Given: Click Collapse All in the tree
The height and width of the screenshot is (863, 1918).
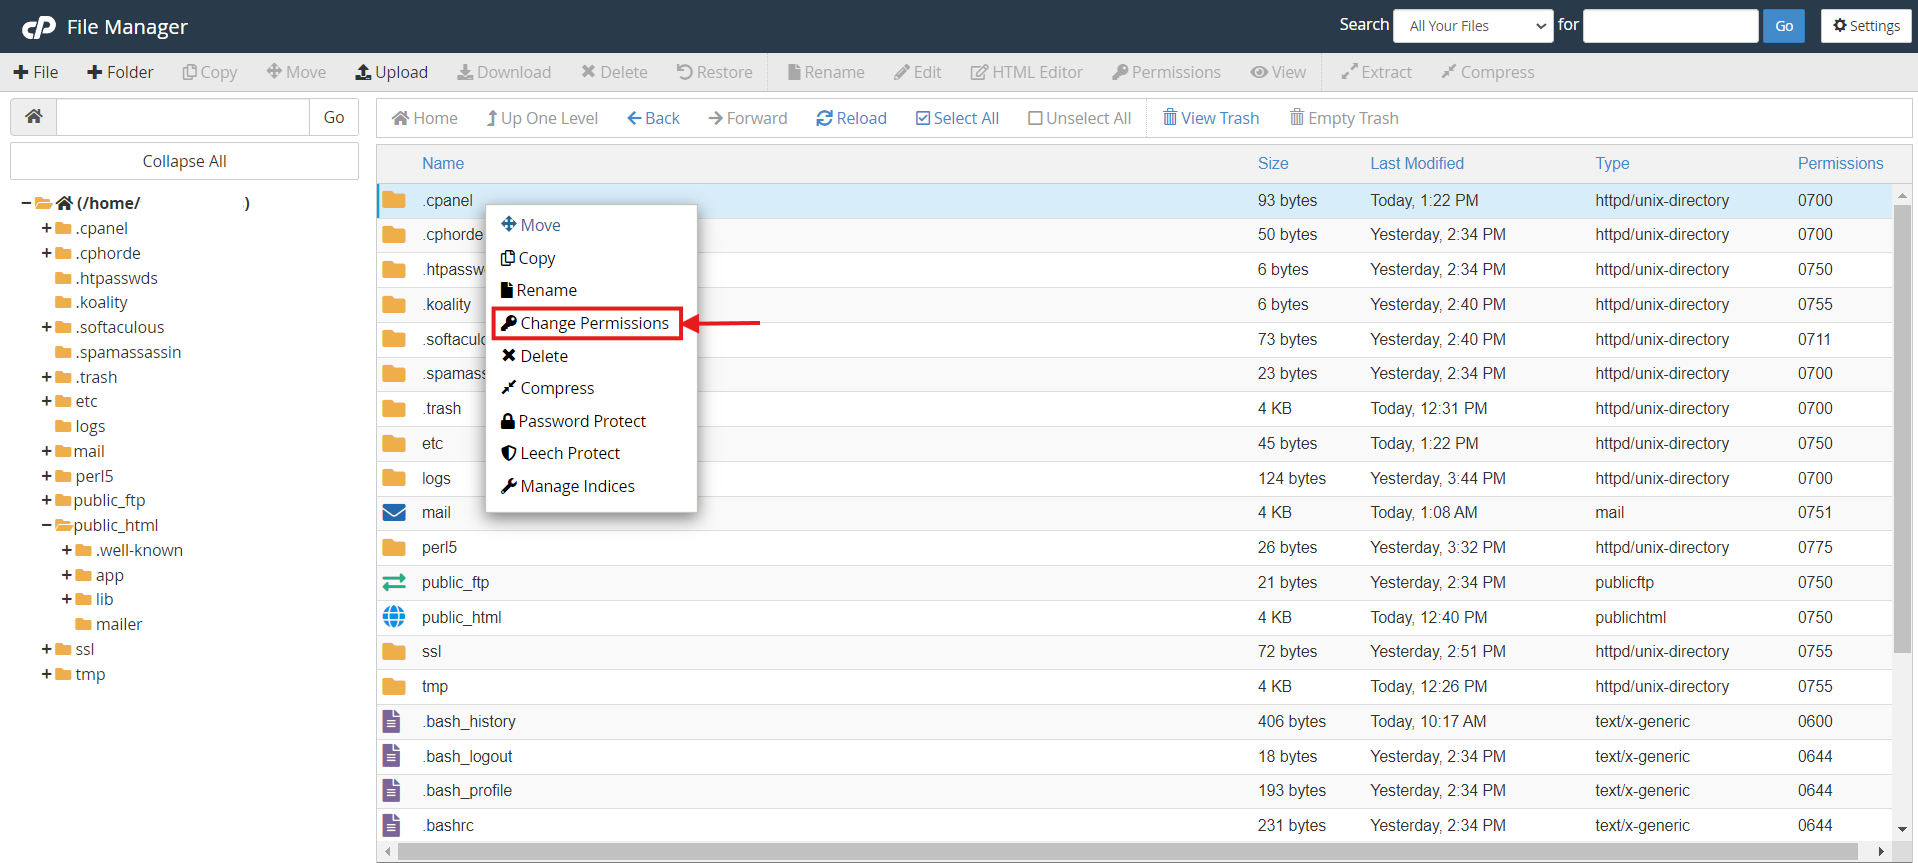Looking at the screenshot, I should click(184, 161).
